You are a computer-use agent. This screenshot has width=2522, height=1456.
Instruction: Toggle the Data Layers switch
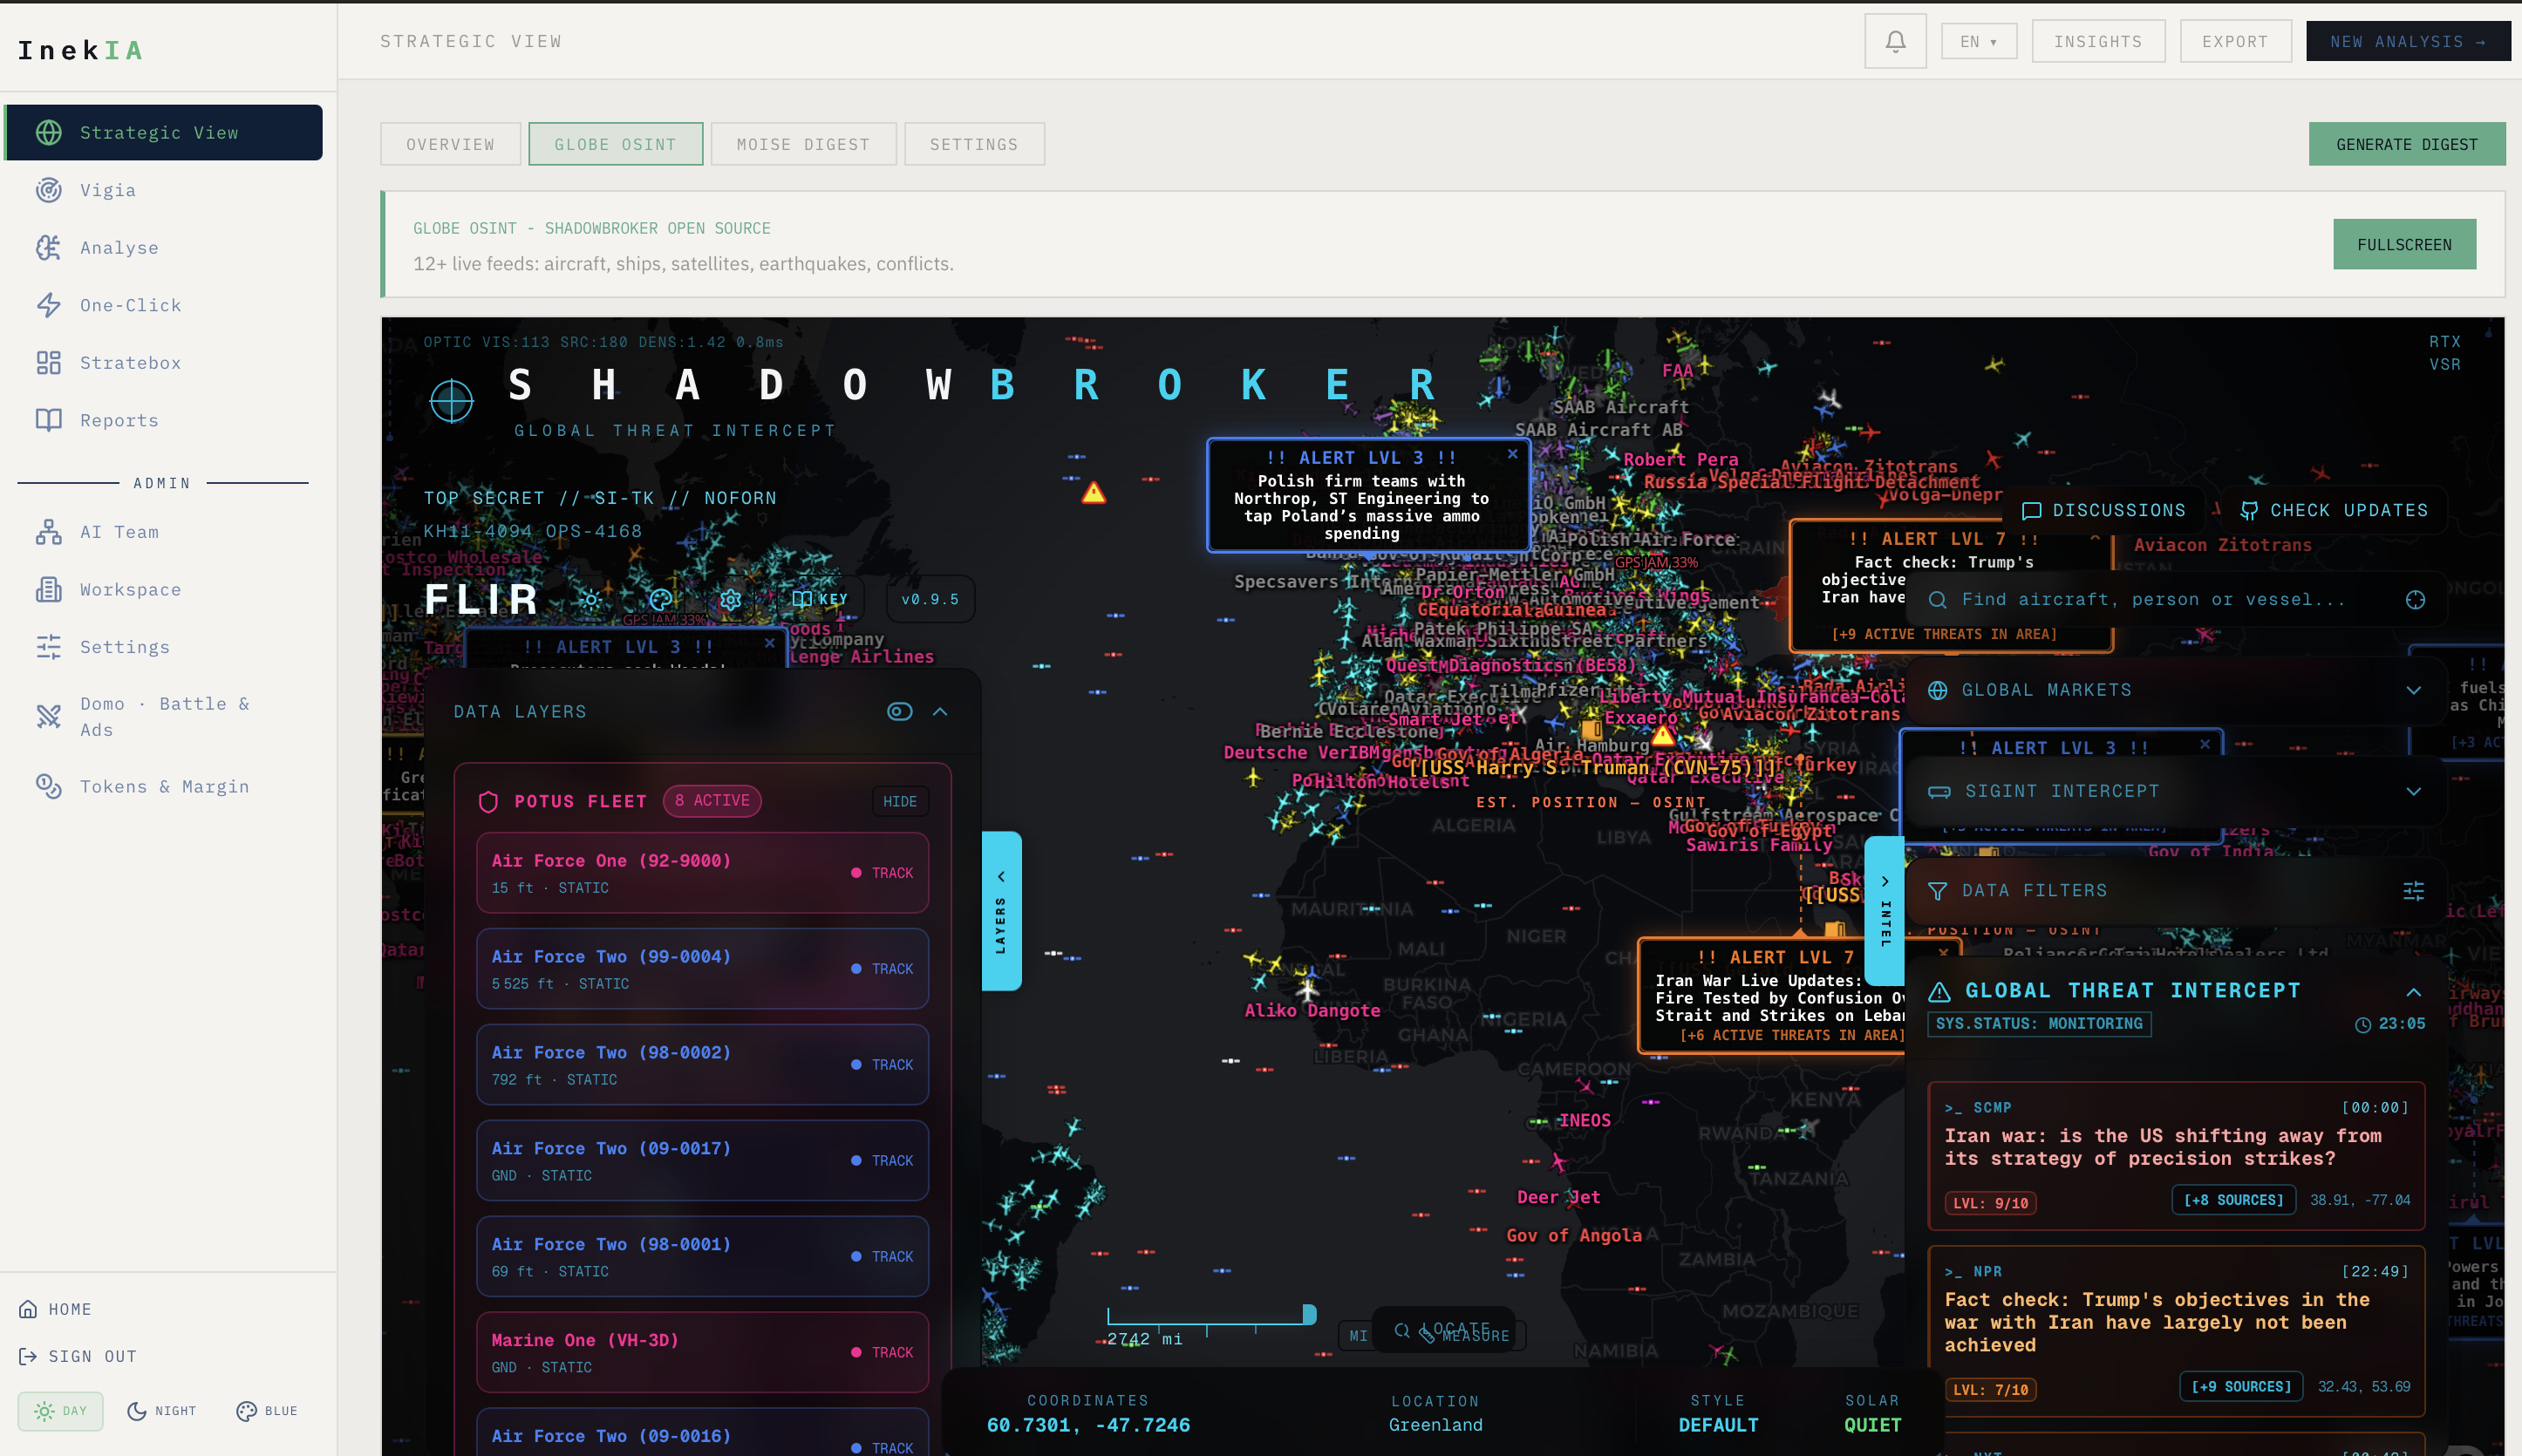tap(899, 711)
